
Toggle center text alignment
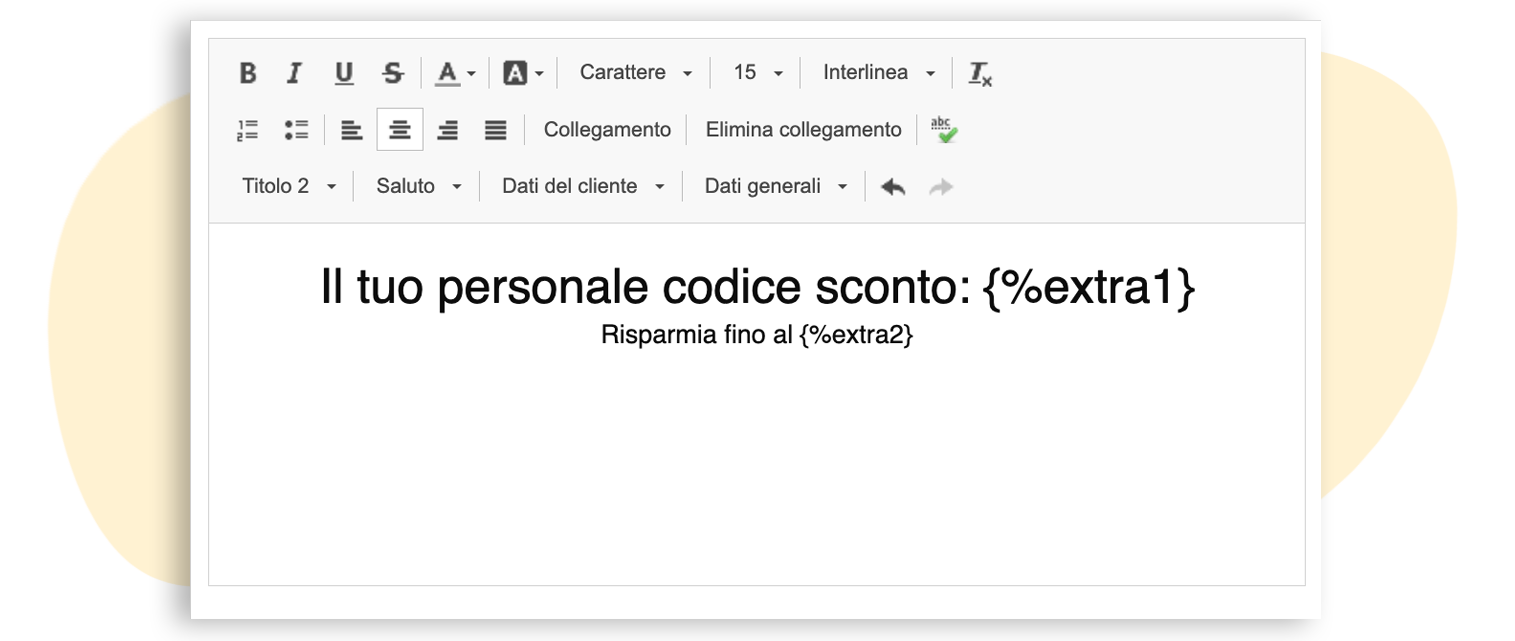tap(400, 130)
